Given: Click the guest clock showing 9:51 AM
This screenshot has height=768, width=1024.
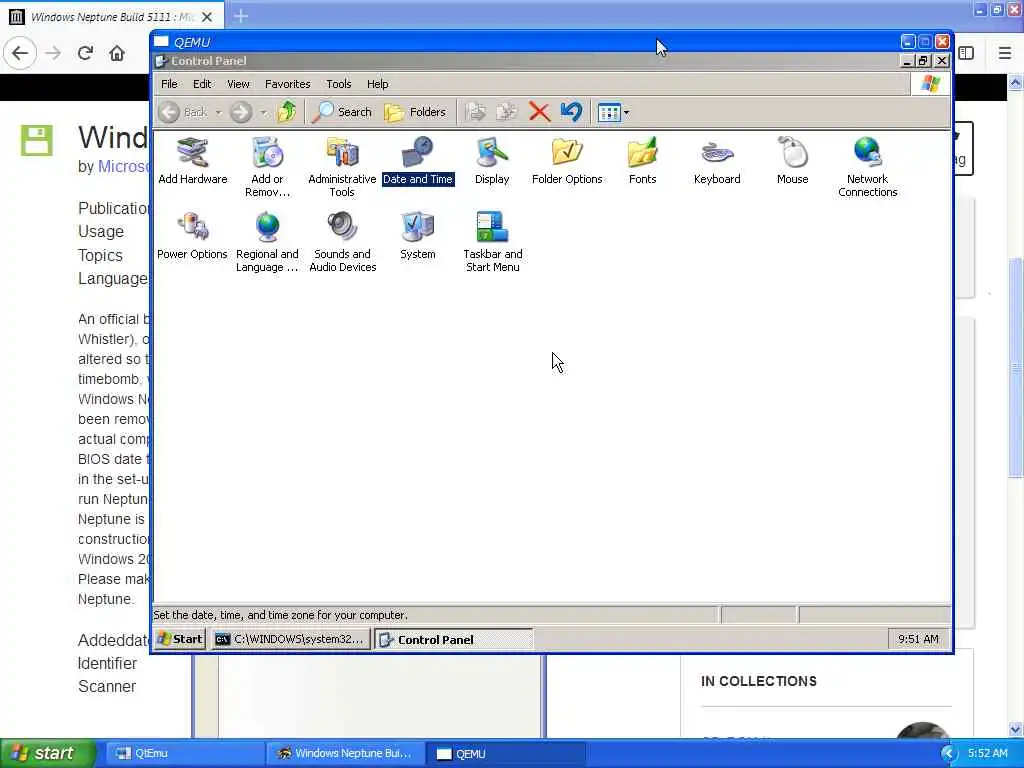Looking at the screenshot, I should [x=918, y=639].
